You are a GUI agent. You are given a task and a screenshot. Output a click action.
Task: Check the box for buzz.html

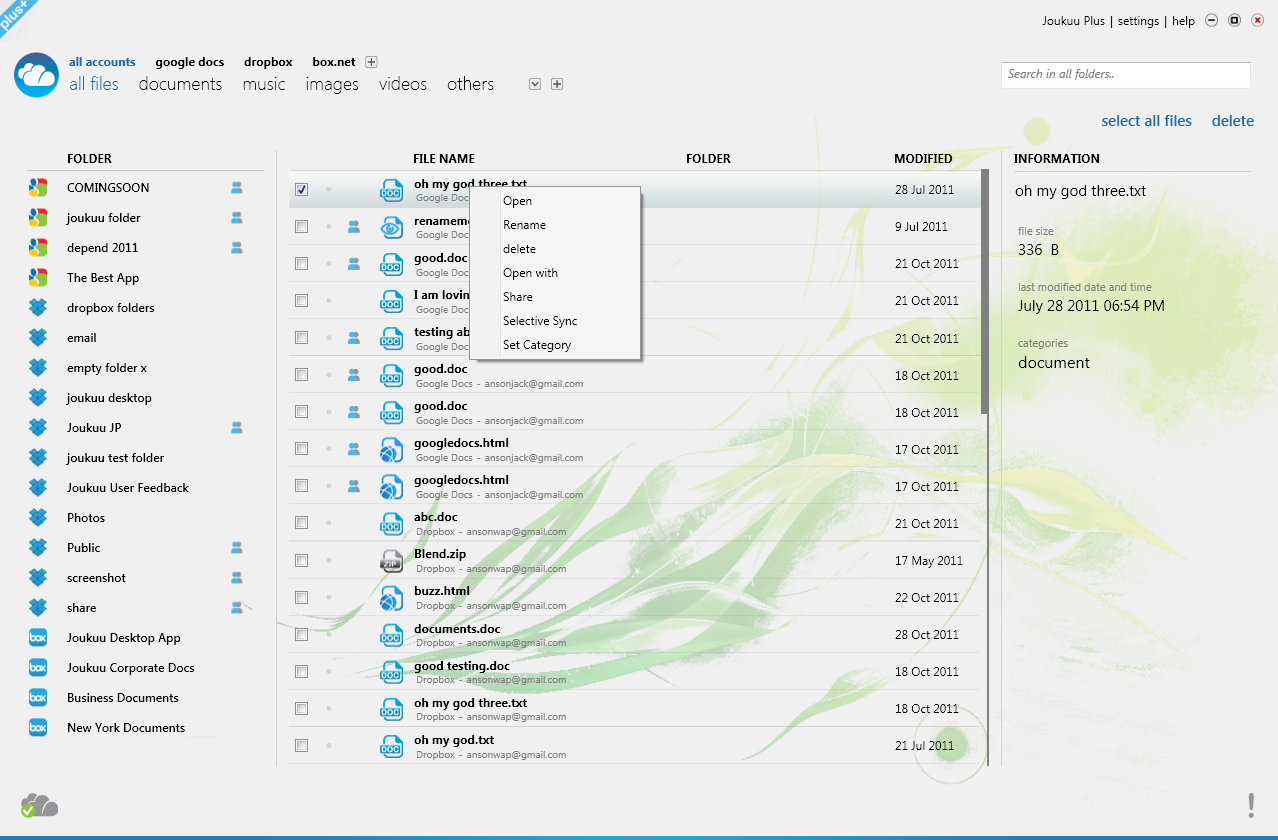(302, 597)
